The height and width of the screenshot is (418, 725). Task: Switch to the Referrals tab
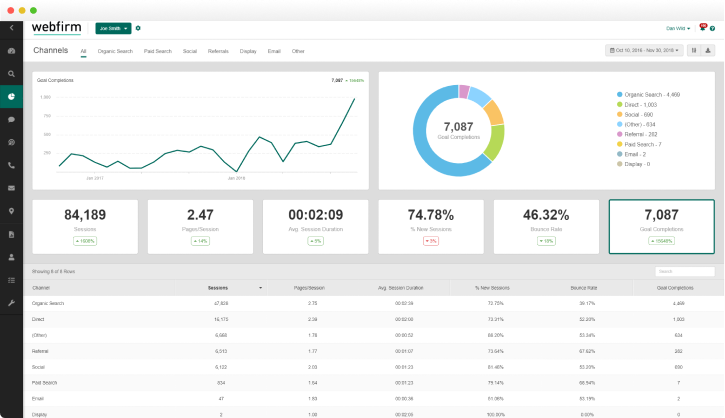click(x=218, y=51)
